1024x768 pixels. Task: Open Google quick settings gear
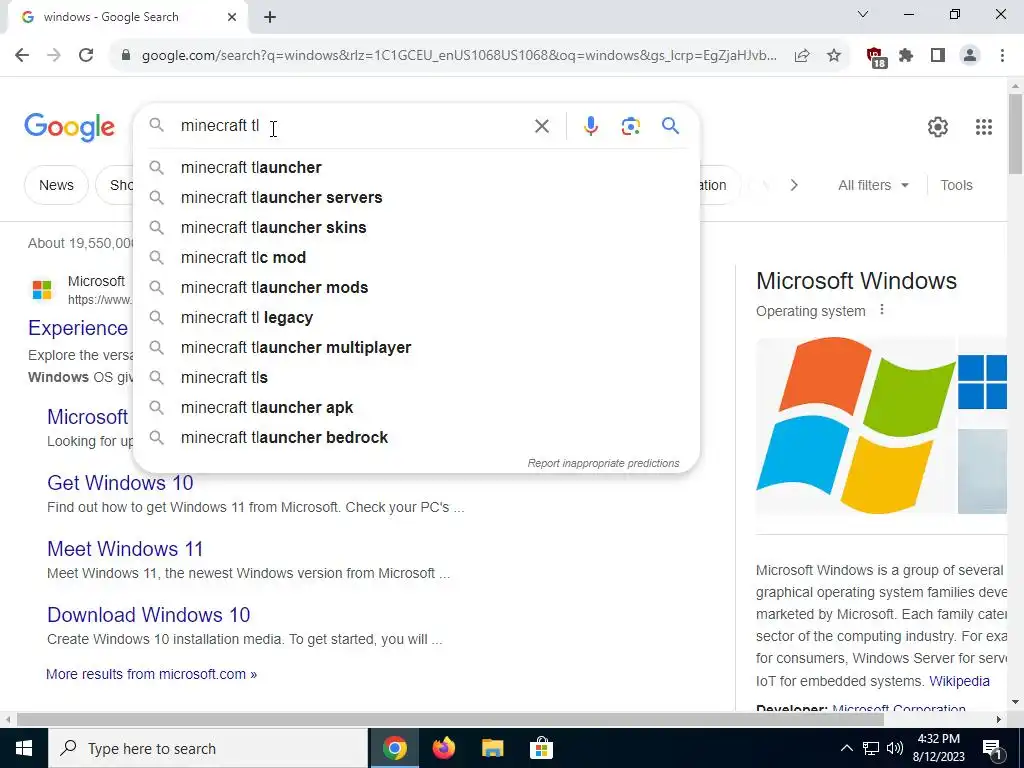[938, 127]
